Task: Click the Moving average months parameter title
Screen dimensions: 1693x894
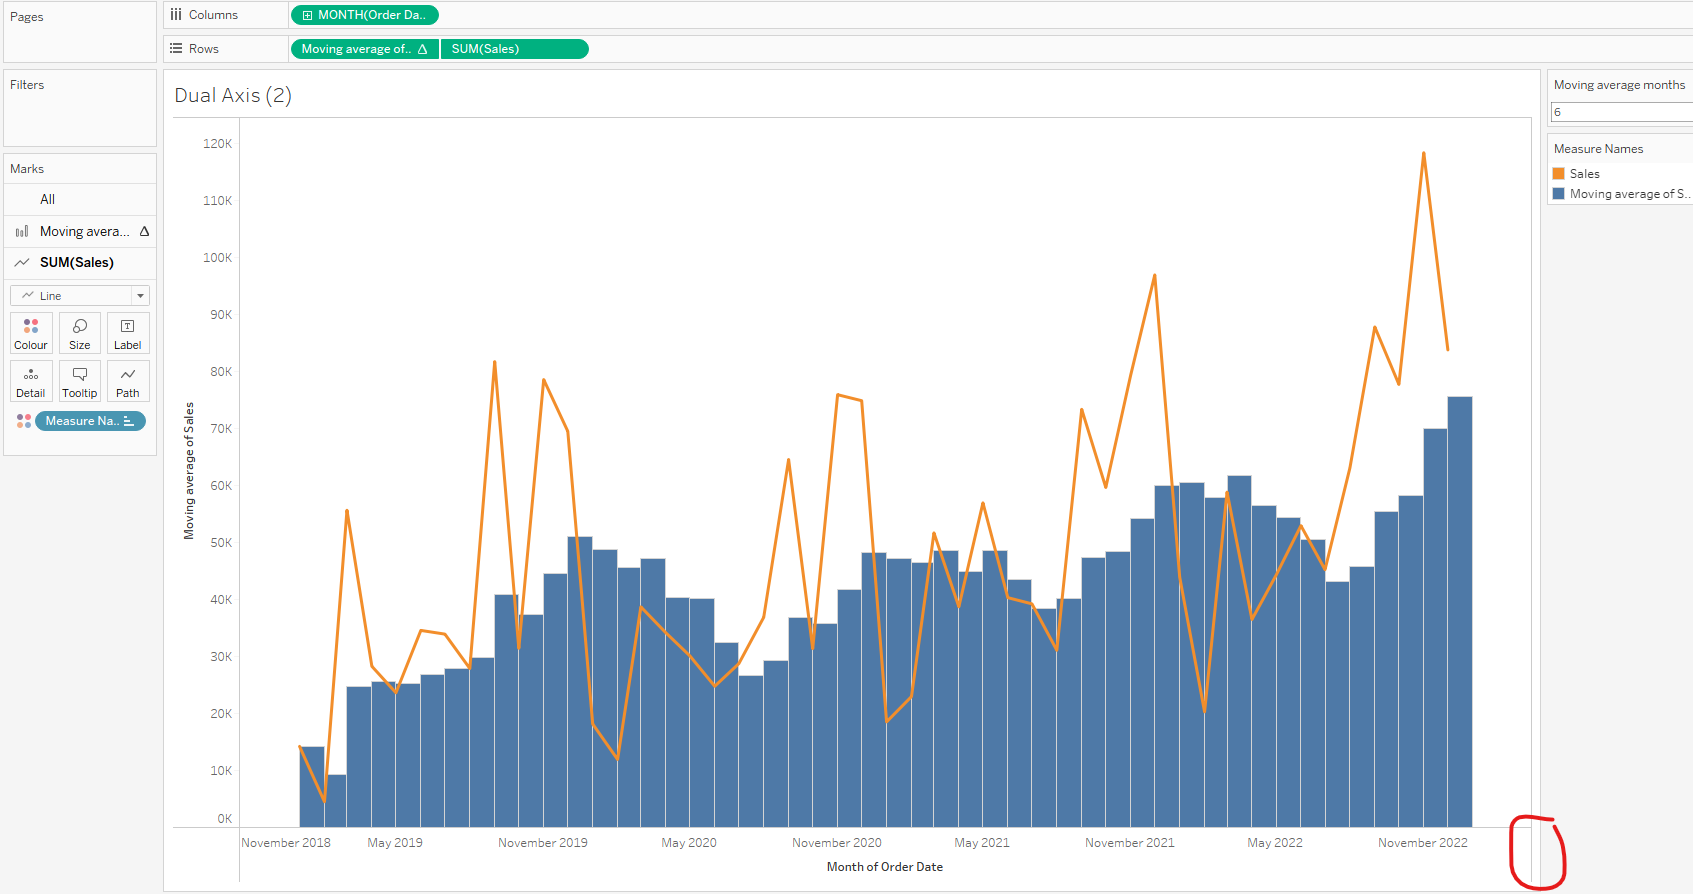Action: point(1619,85)
